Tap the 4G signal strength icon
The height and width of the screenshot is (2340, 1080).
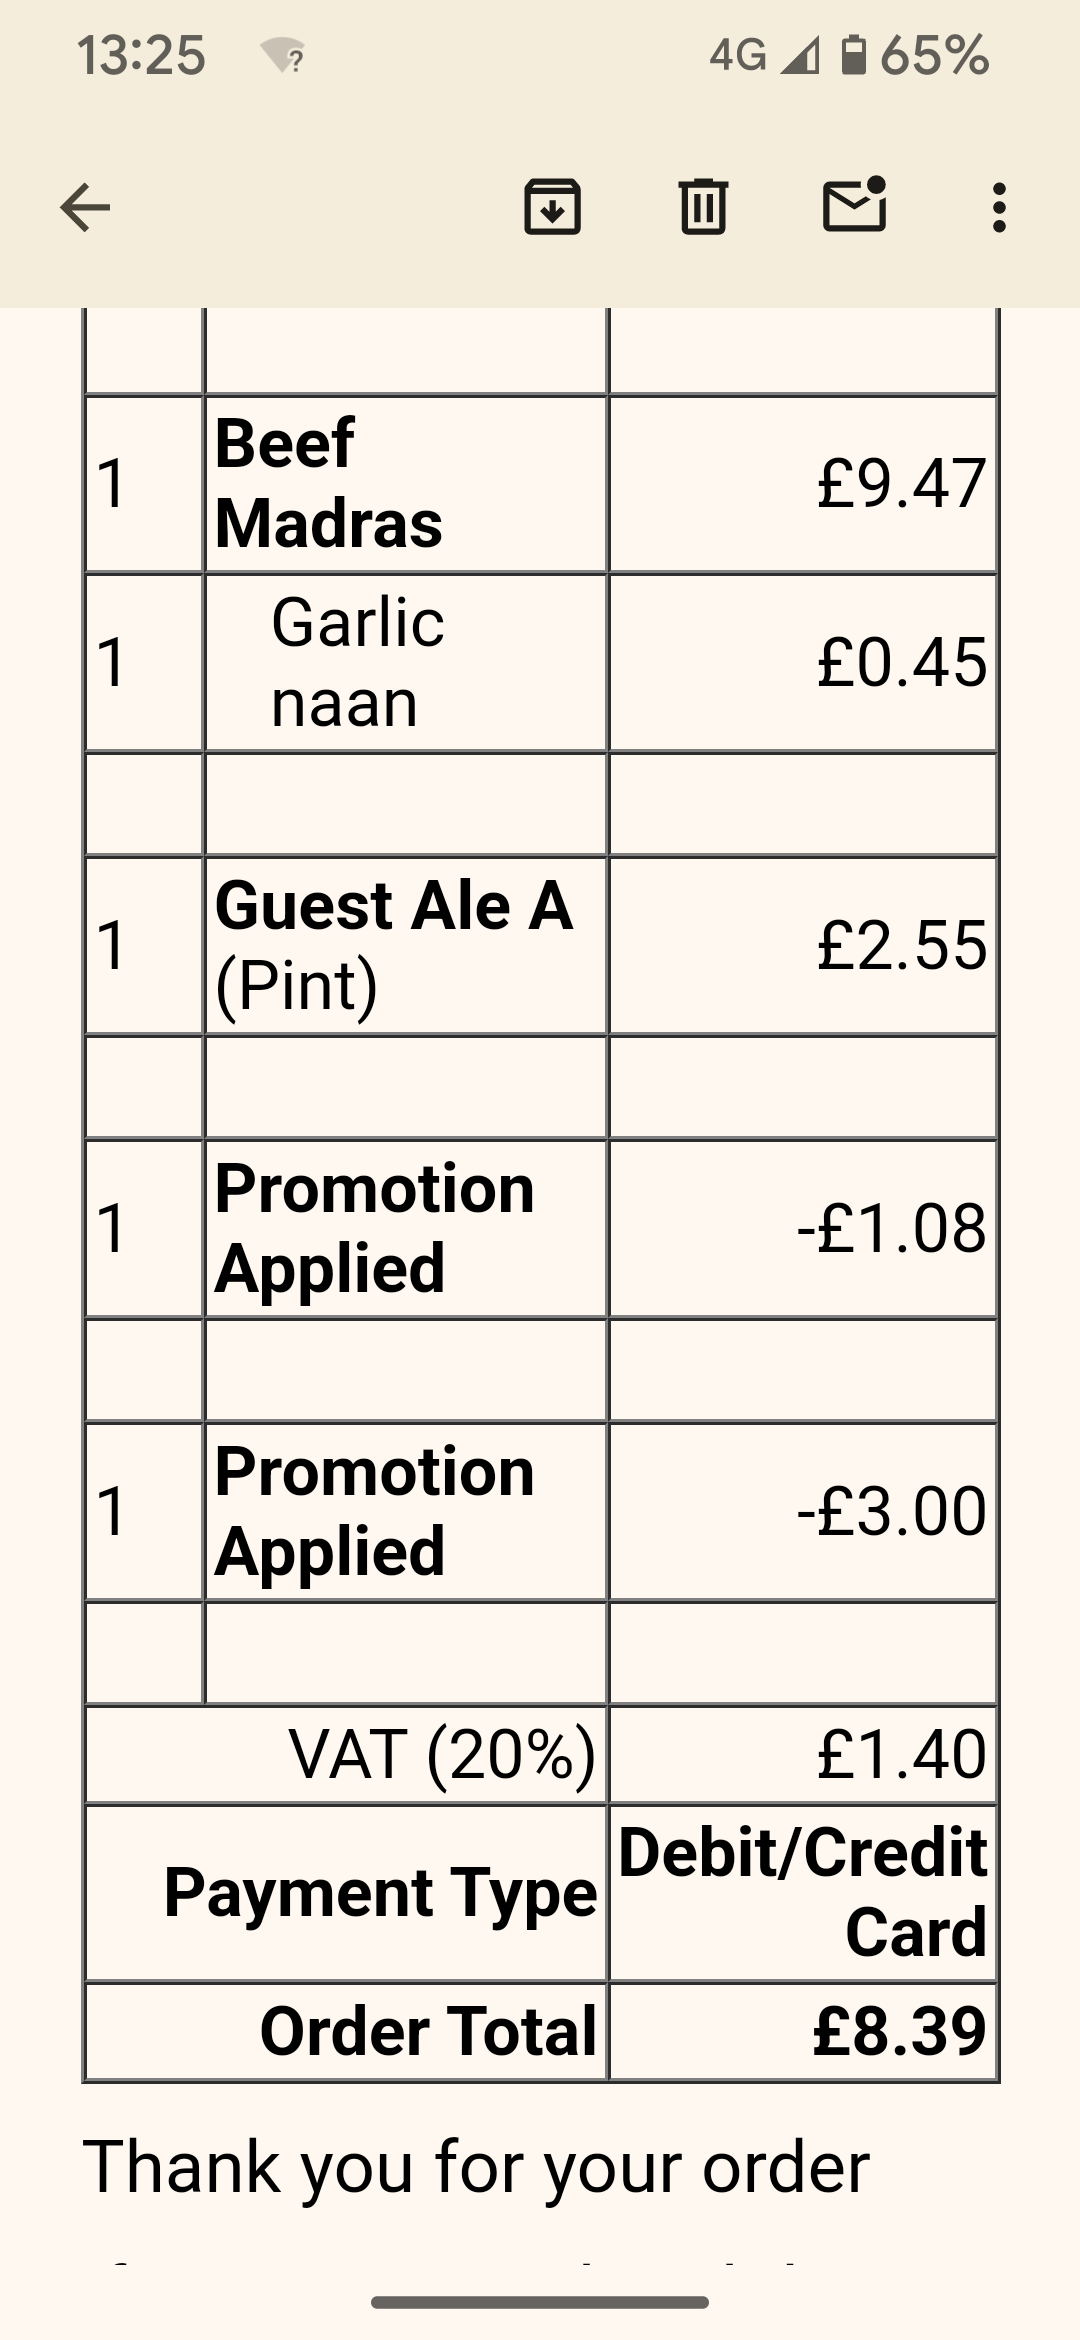click(800, 56)
